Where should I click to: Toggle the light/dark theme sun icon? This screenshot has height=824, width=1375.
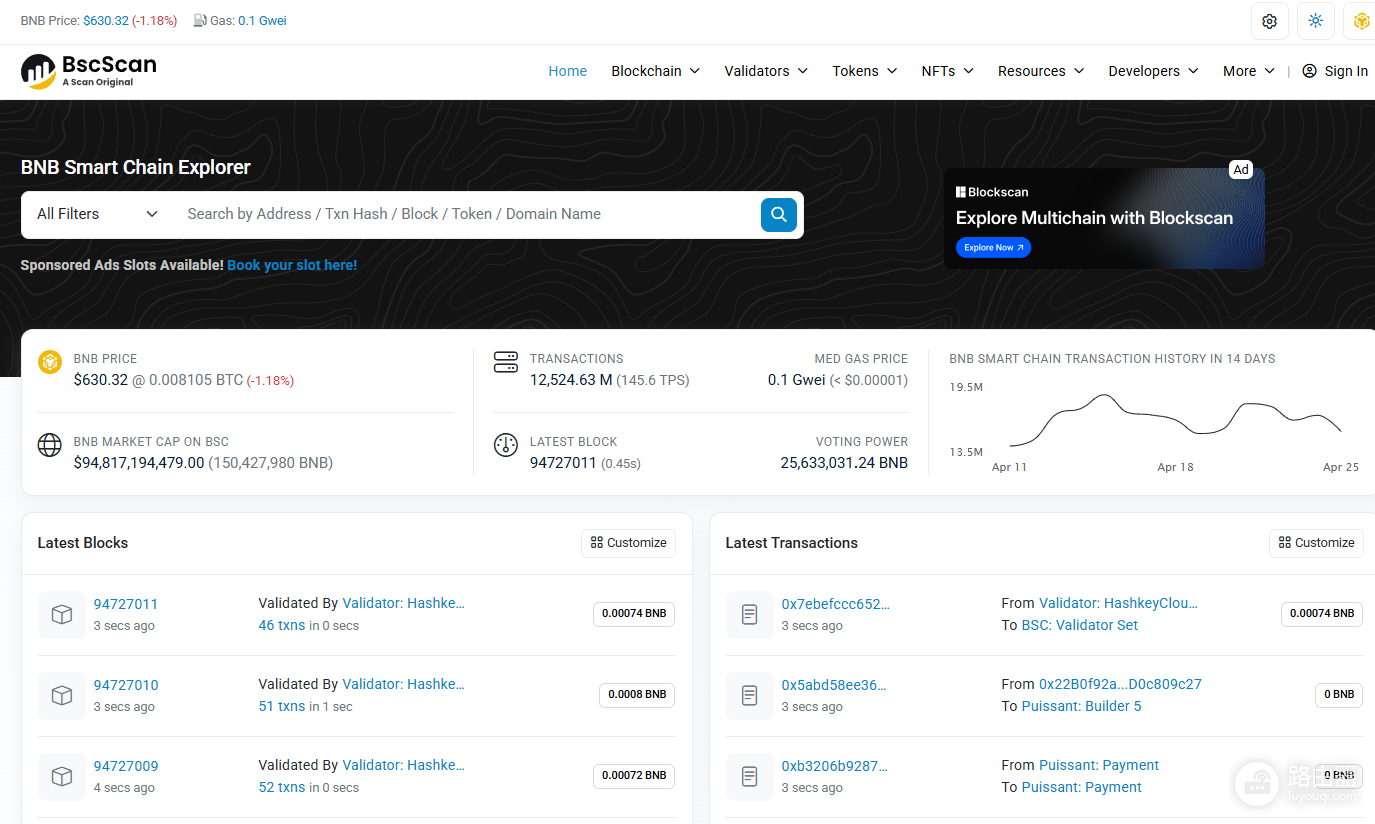click(1315, 21)
